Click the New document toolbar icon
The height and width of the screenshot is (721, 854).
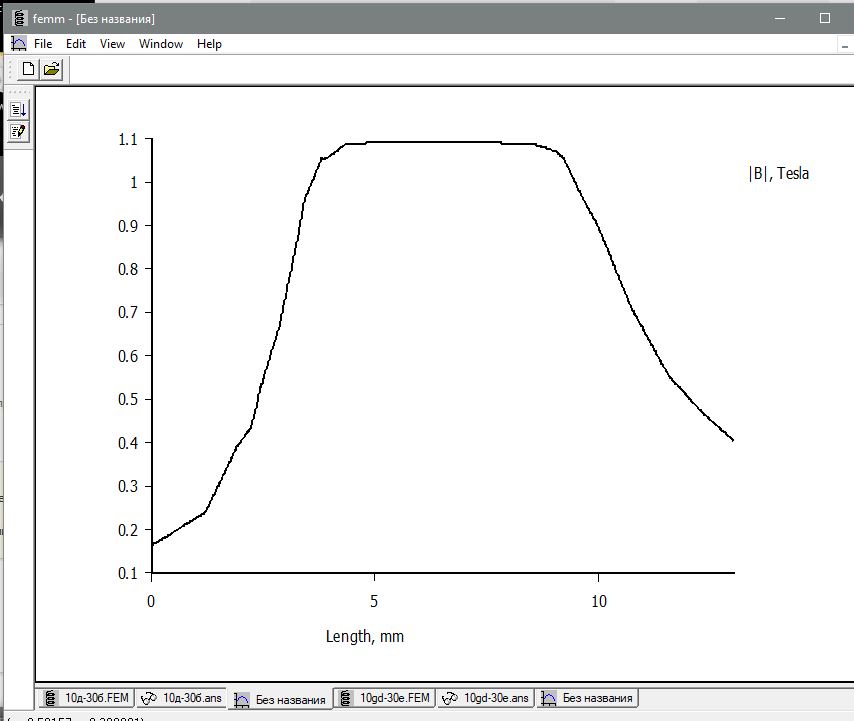[x=28, y=69]
